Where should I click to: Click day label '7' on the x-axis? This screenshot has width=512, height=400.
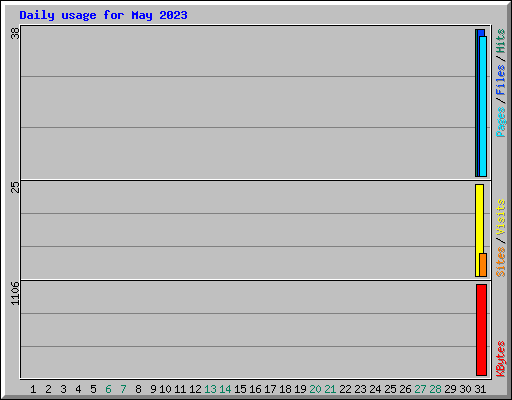coord(123,389)
